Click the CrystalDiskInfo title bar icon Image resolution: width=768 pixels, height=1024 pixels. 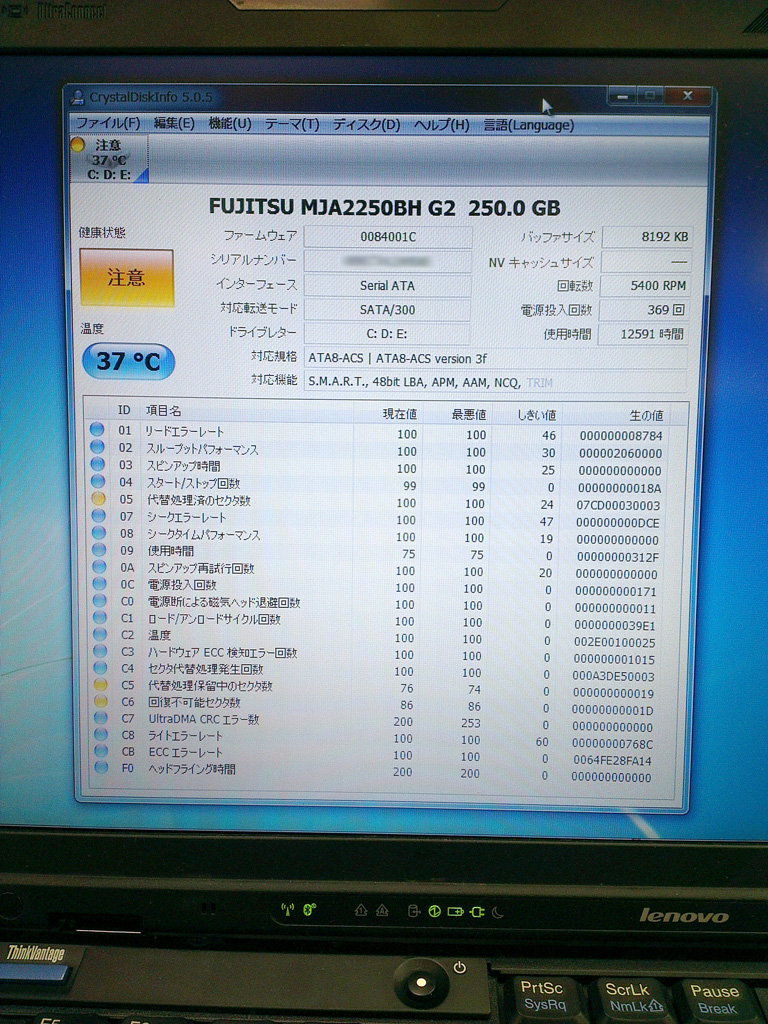(x=78, y=97)
